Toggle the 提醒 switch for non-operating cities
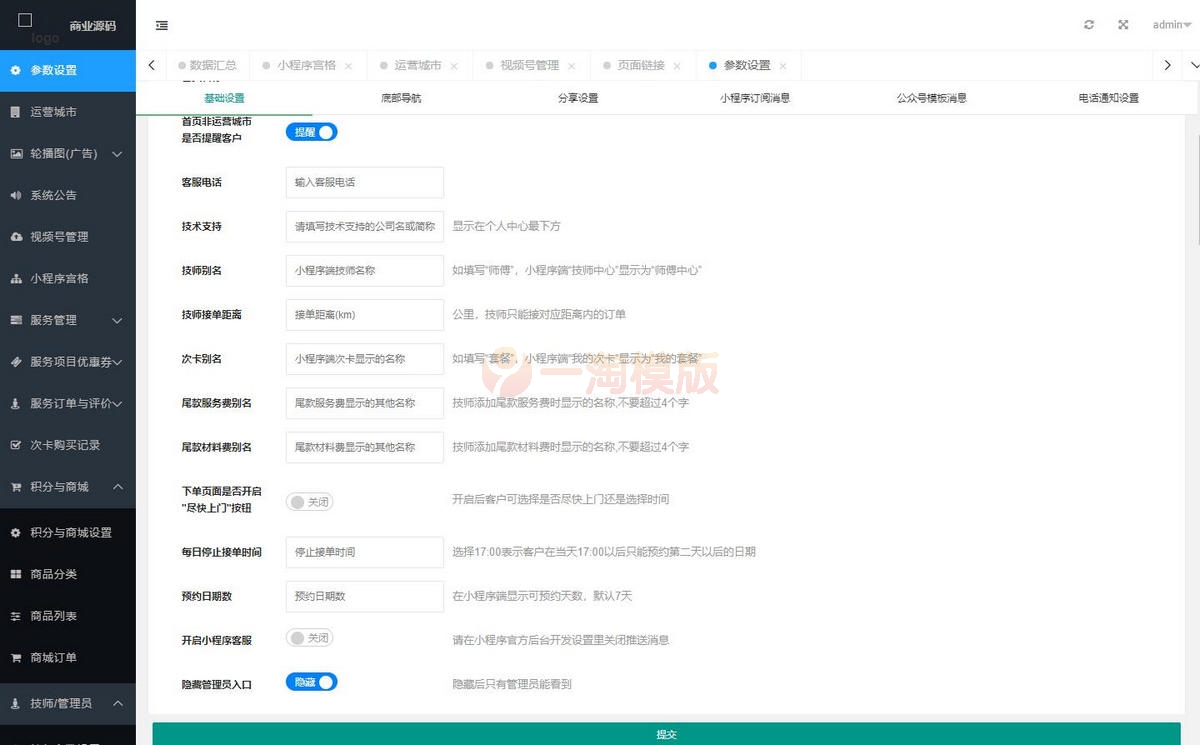Image resolution: width=1200 pixels, height=745 pixels. [x=311, y=131]
